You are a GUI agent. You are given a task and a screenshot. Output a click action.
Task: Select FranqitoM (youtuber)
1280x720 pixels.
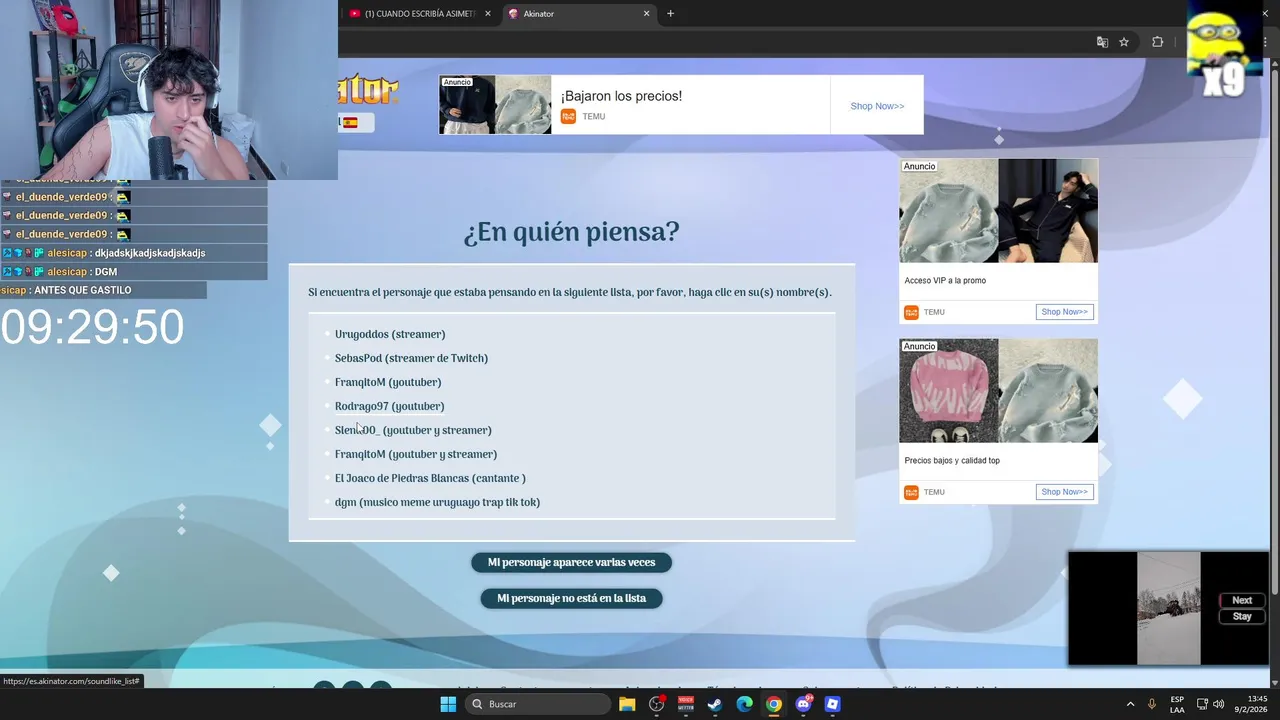pos(388,382)
